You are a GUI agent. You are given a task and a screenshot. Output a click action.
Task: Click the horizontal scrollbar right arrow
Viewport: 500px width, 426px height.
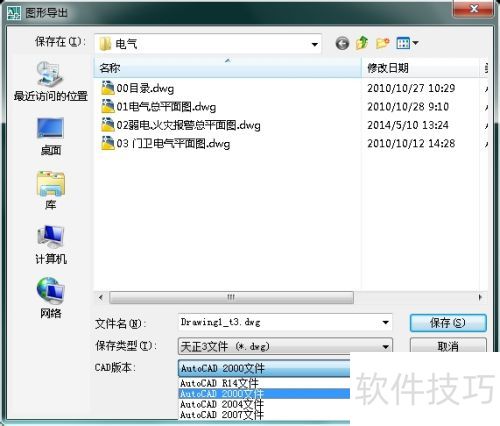pos(480,297)
